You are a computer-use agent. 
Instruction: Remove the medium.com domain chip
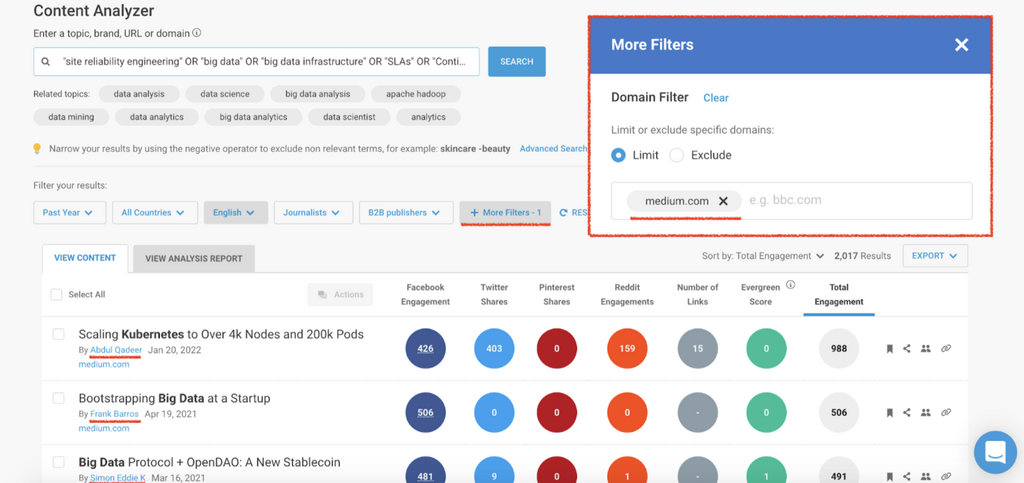click(724, 201)
